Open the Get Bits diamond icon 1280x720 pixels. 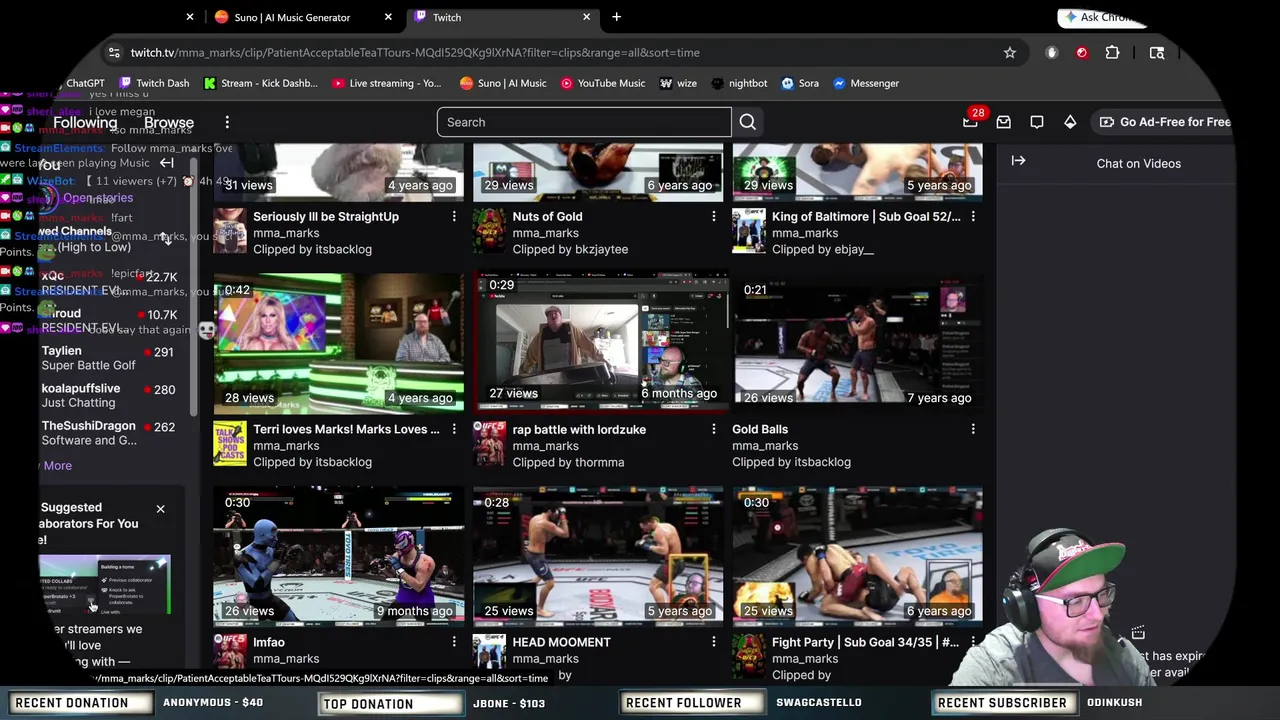(1070, 122)
